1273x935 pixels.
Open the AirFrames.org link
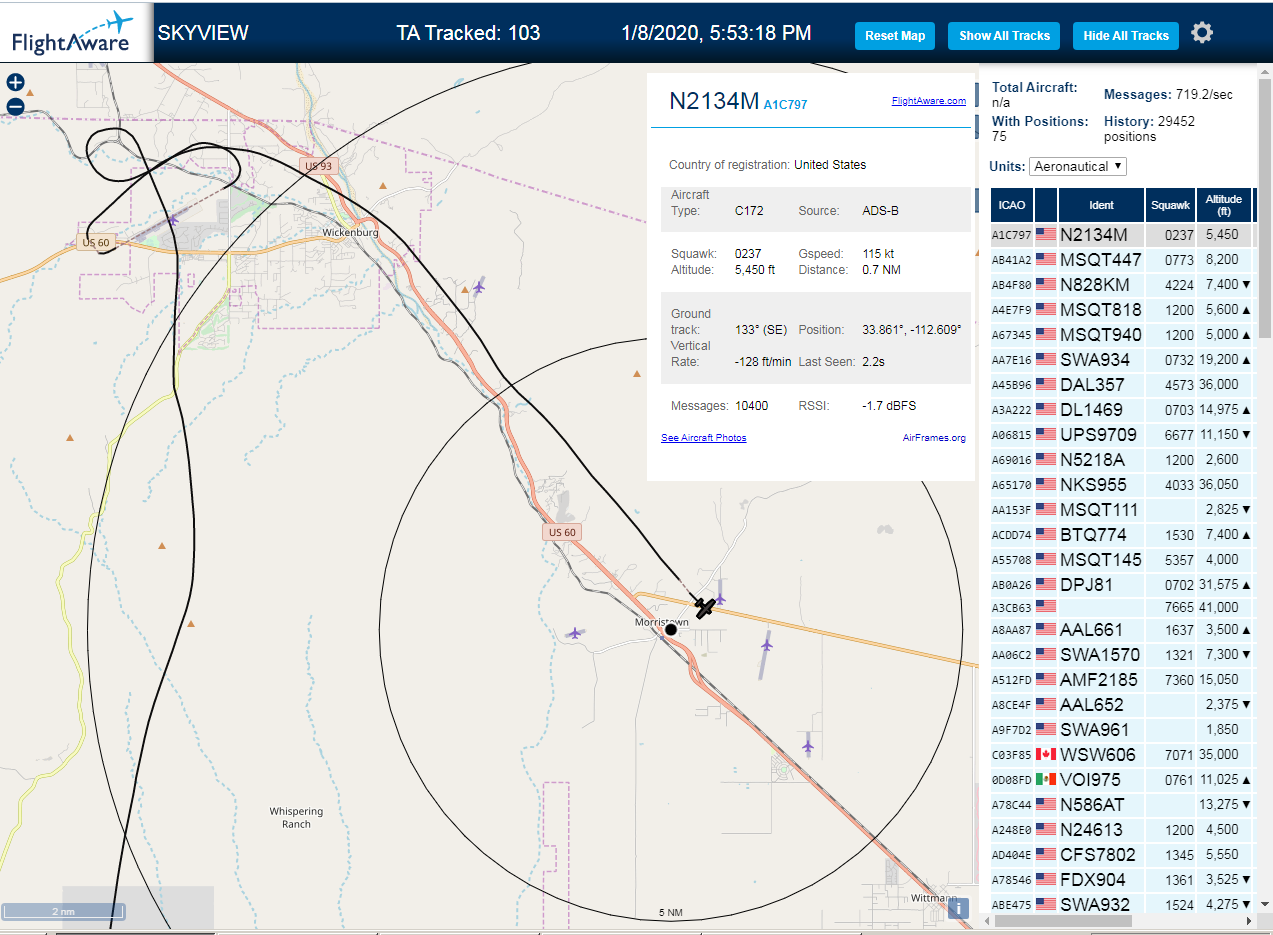point(934,438)
